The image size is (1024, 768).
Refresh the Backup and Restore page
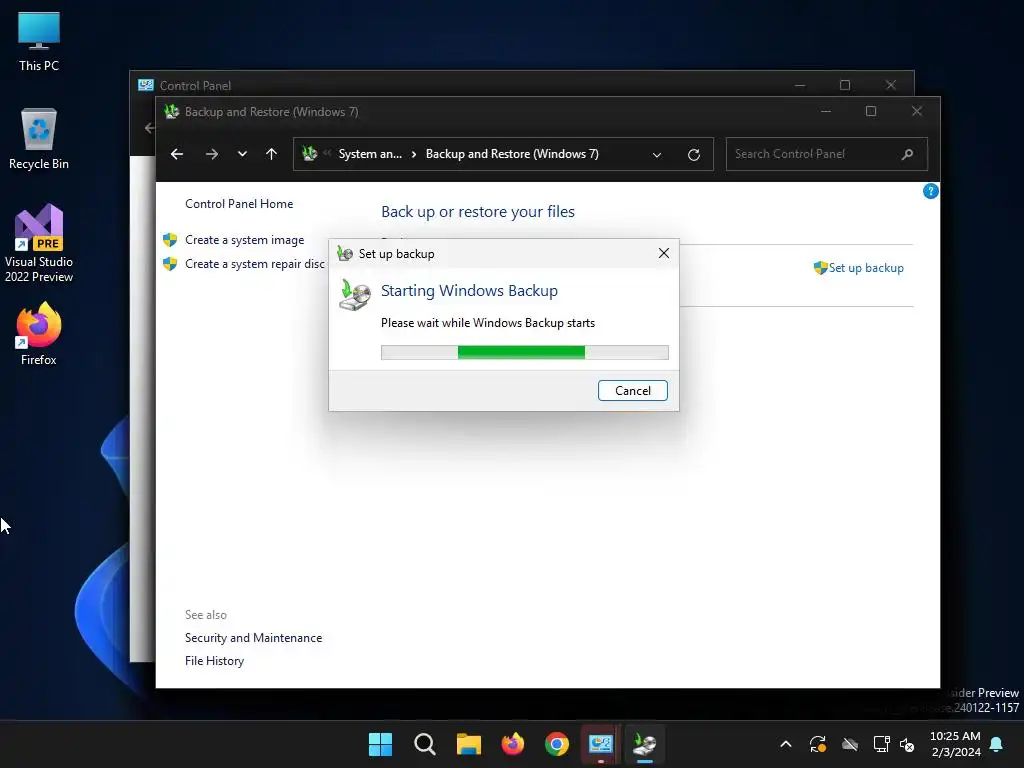[x=694, y=155]
